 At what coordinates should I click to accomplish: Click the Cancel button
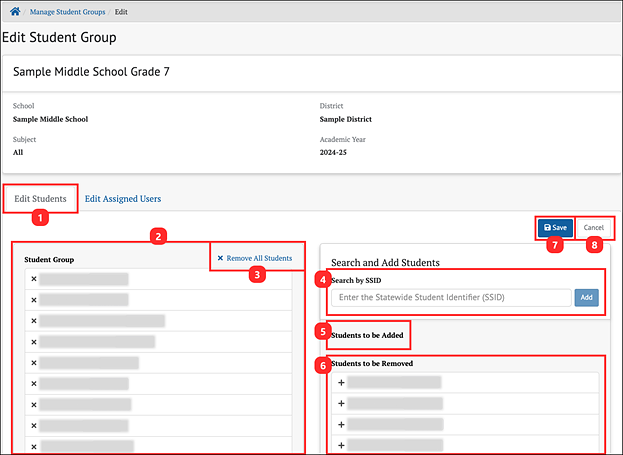[x=594, y=227]
